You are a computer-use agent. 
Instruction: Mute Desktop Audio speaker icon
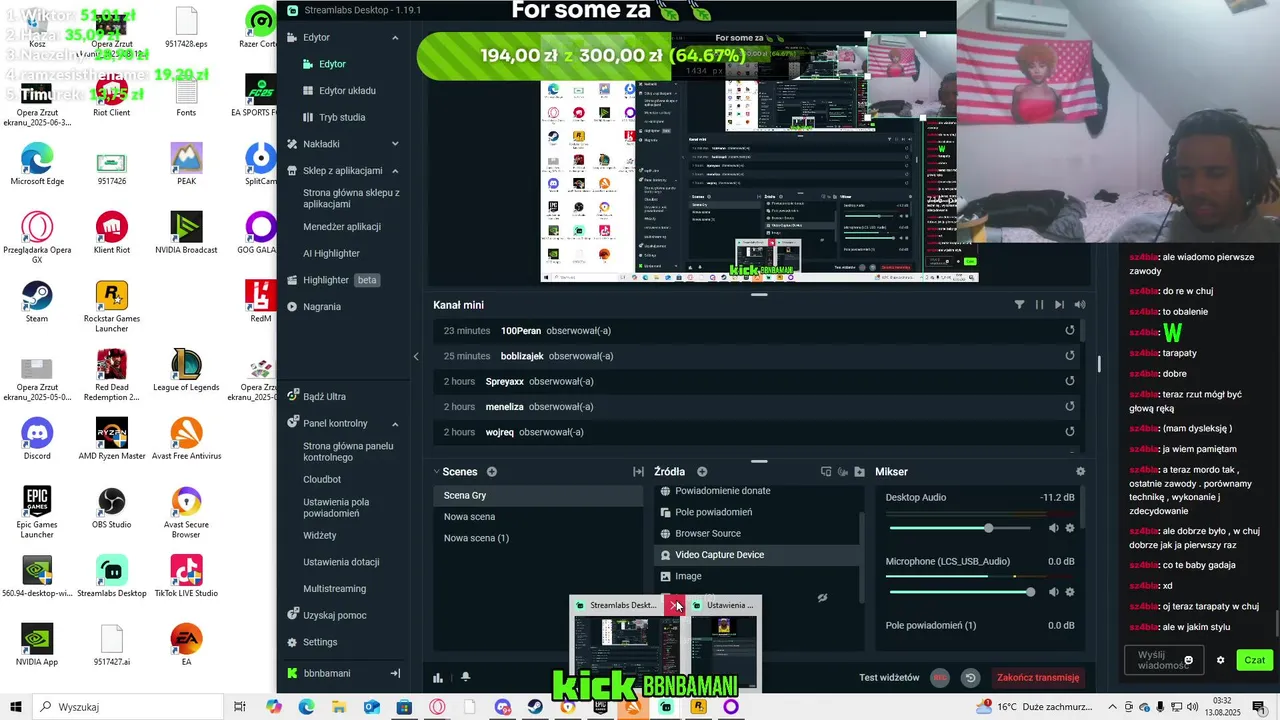coord(1053,528)
